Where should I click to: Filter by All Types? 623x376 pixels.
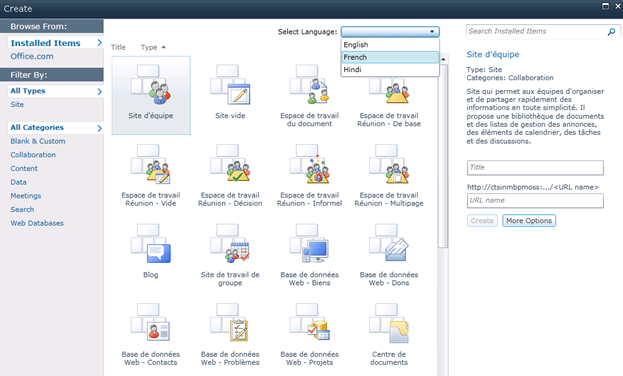55,91
